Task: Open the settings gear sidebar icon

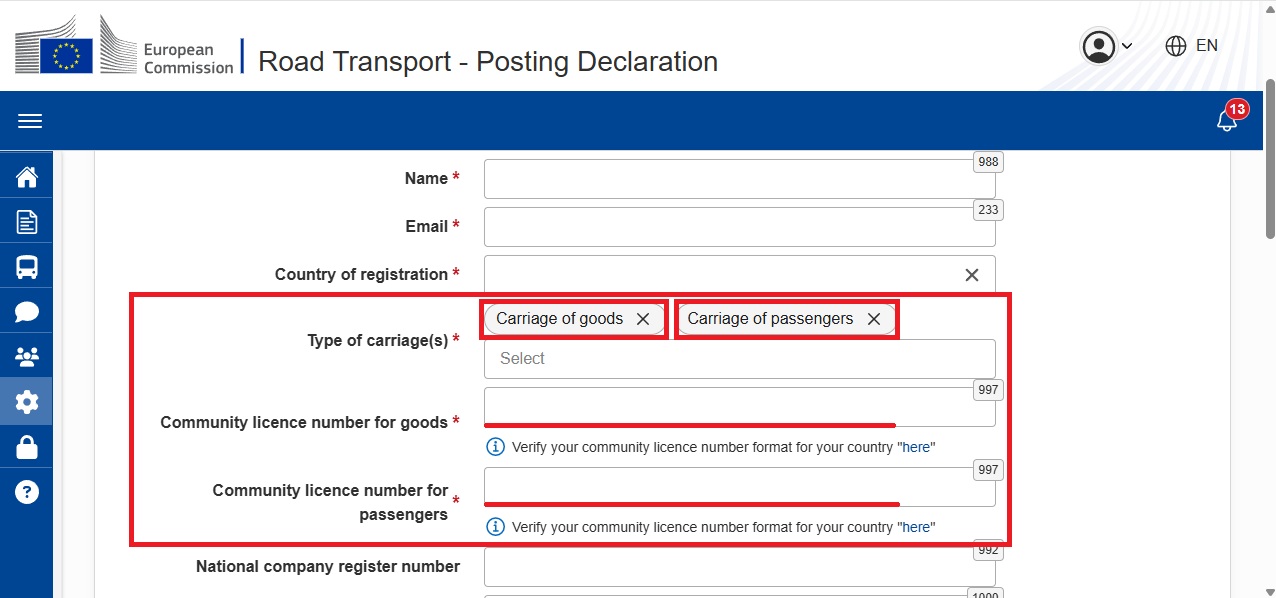Action: [27, 402]
